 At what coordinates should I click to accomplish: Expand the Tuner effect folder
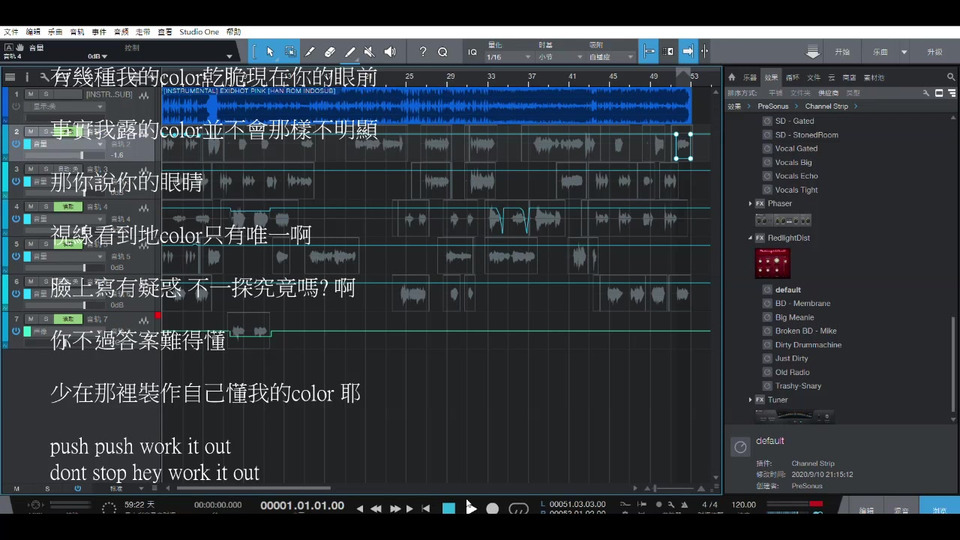pos(751,400)
